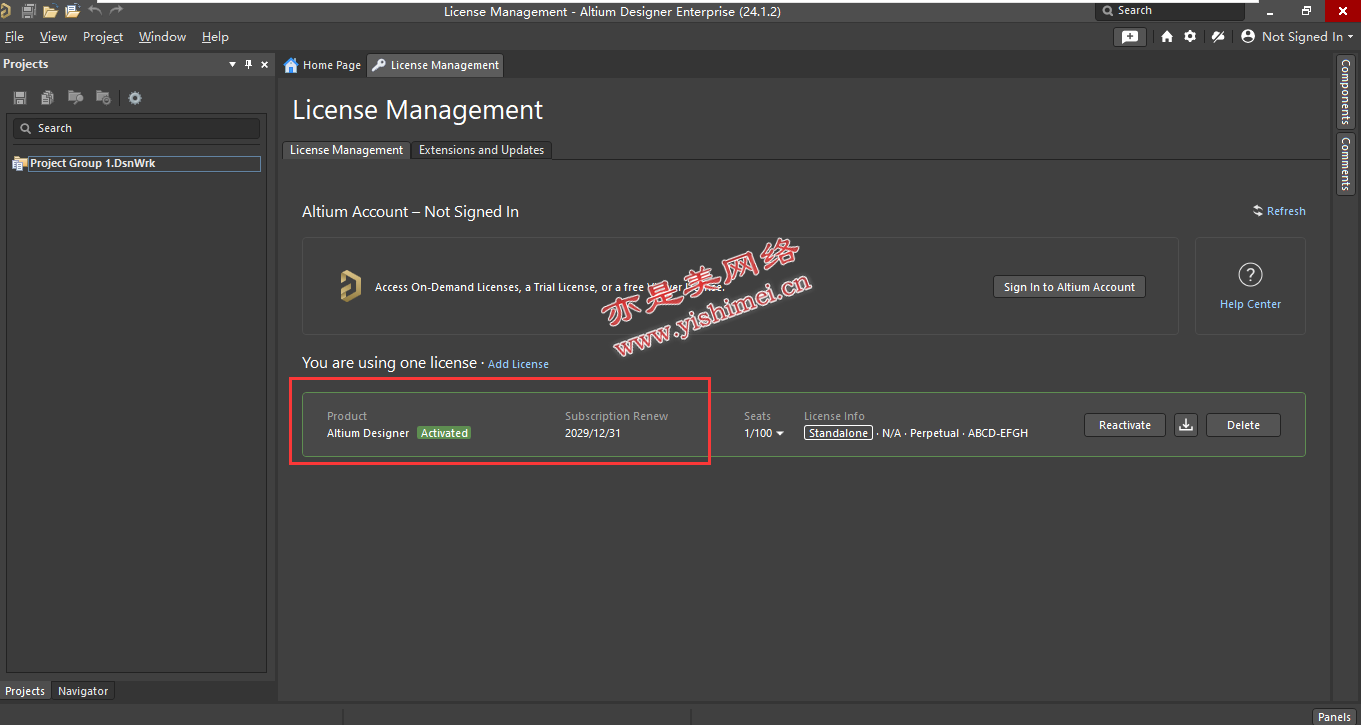Close the Projects panel
The height and width of the screenshot is (725, 1361).
pyautogui.click(x=265, y=64)
